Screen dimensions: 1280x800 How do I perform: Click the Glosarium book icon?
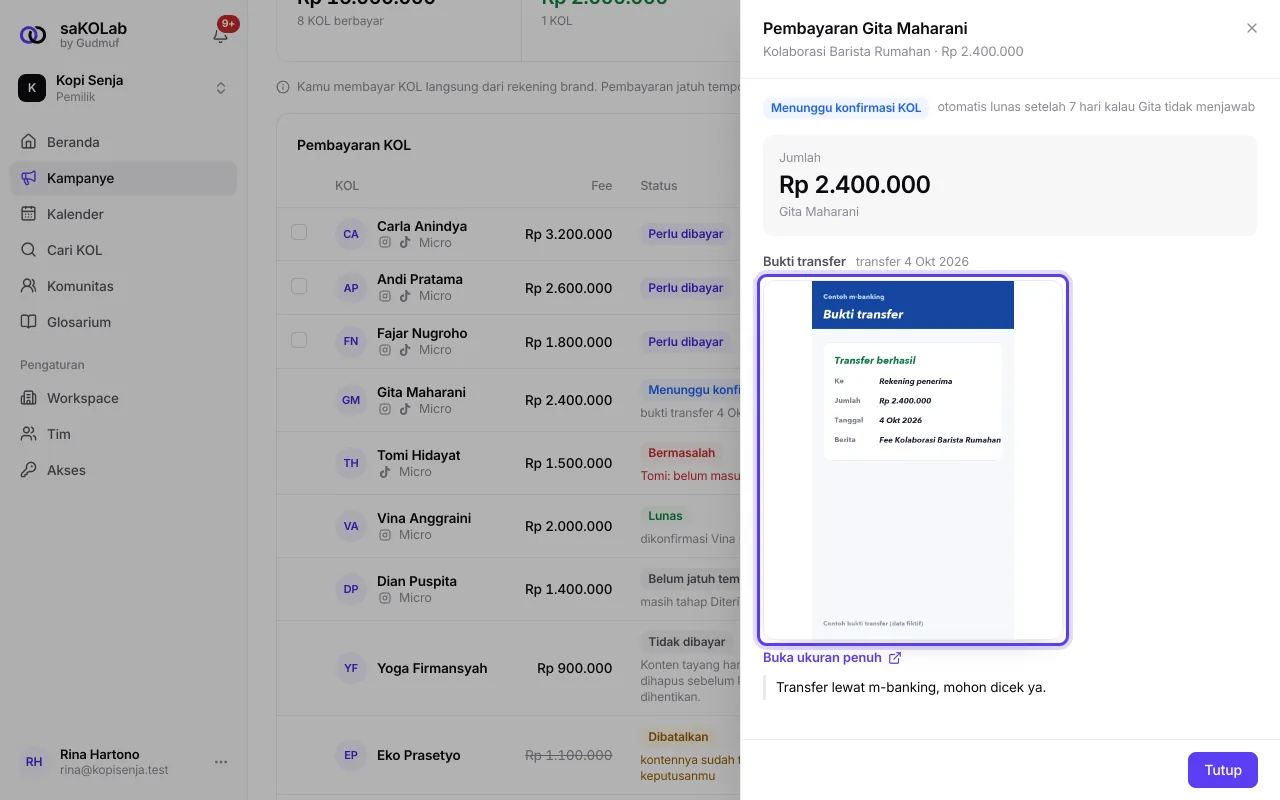click(x=28, y=322)
